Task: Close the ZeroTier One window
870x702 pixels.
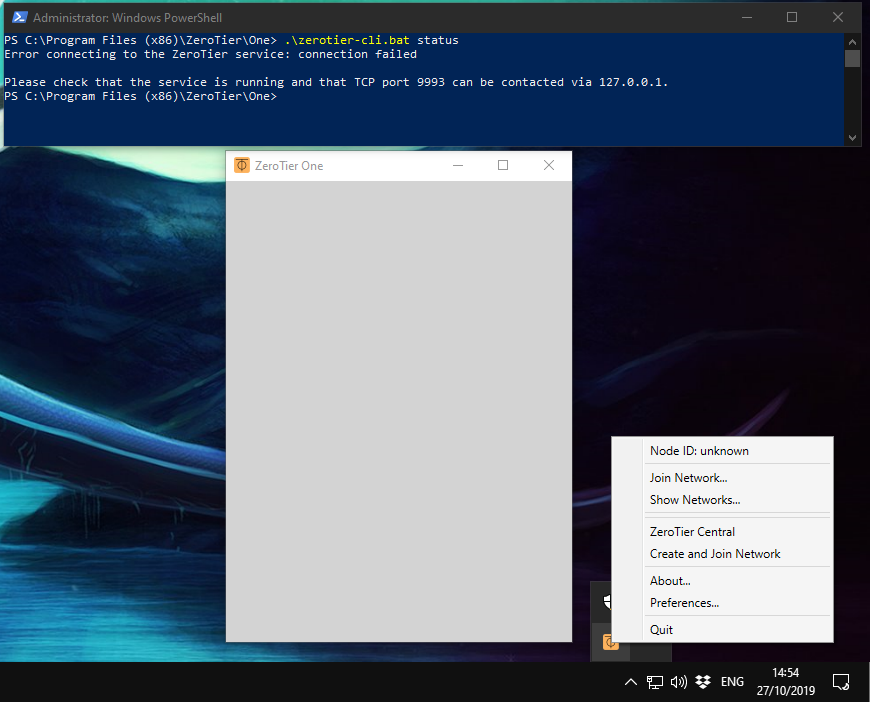Action: [549, 165]
